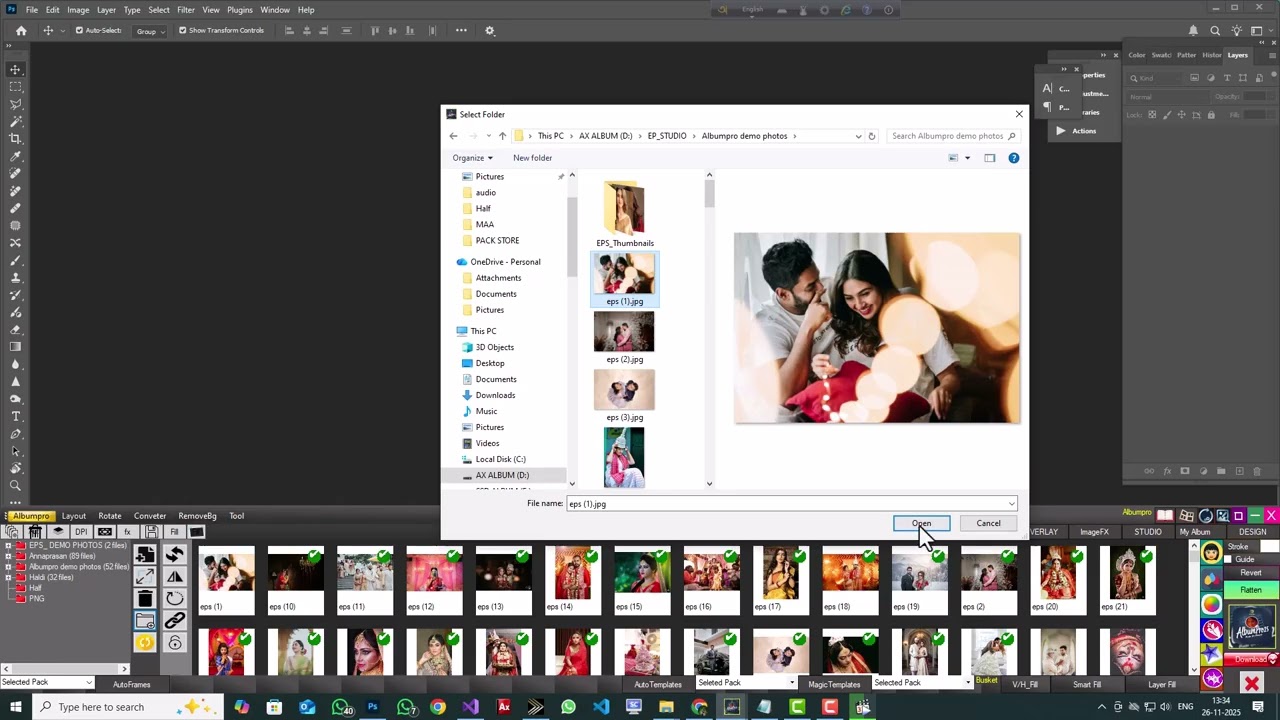Open the File name dropdown arrow
The width and height of the screenshot is (1280, 720).
coord(1011,504)
